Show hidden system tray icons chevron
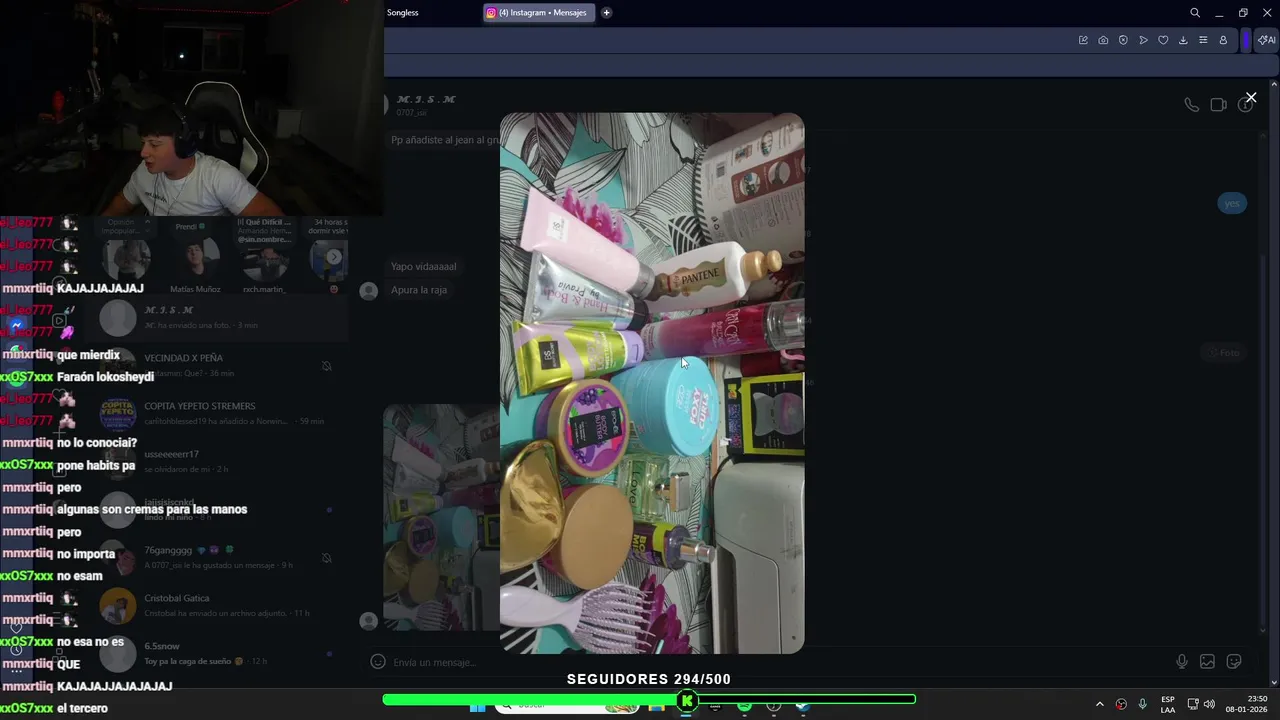This screenshot has width=1280, height=720. click(x=1099, y=704)
